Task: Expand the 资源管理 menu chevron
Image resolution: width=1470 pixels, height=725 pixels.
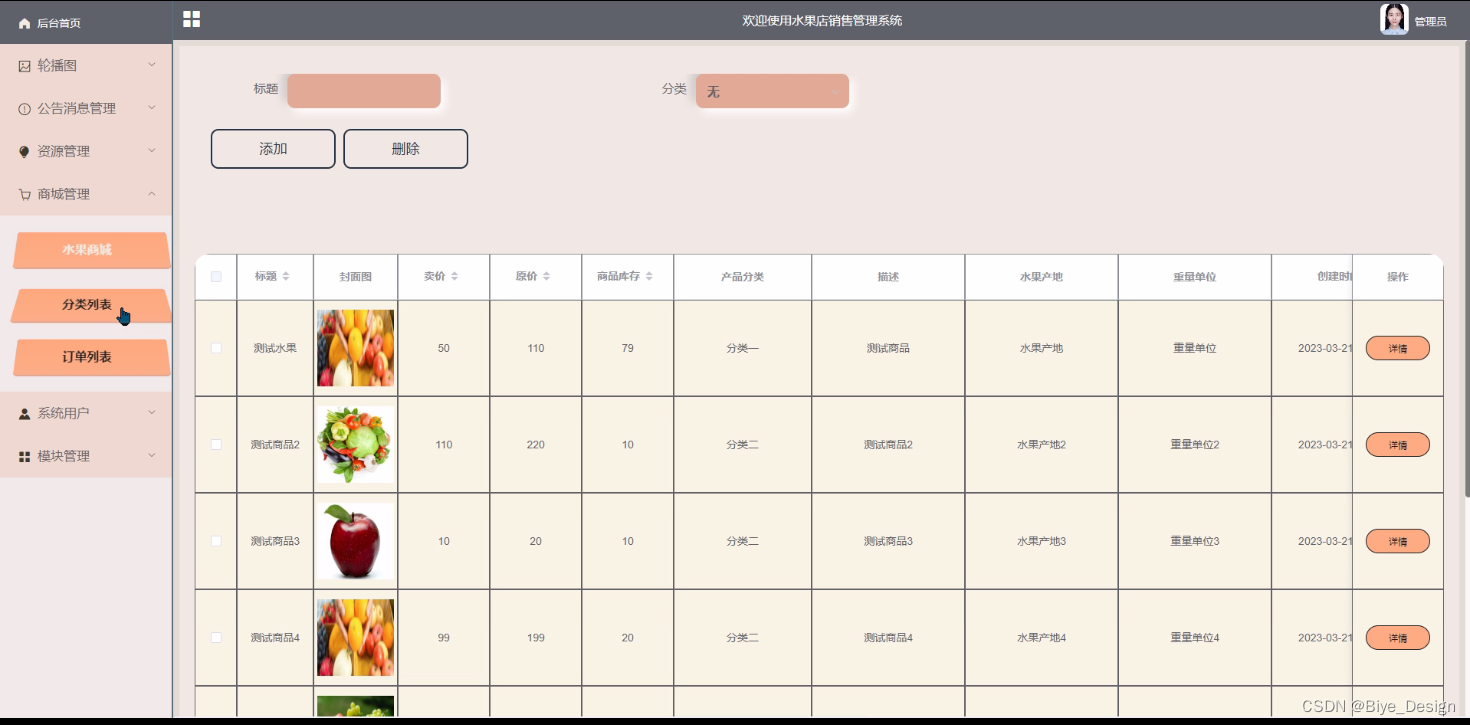Action: 152,151
